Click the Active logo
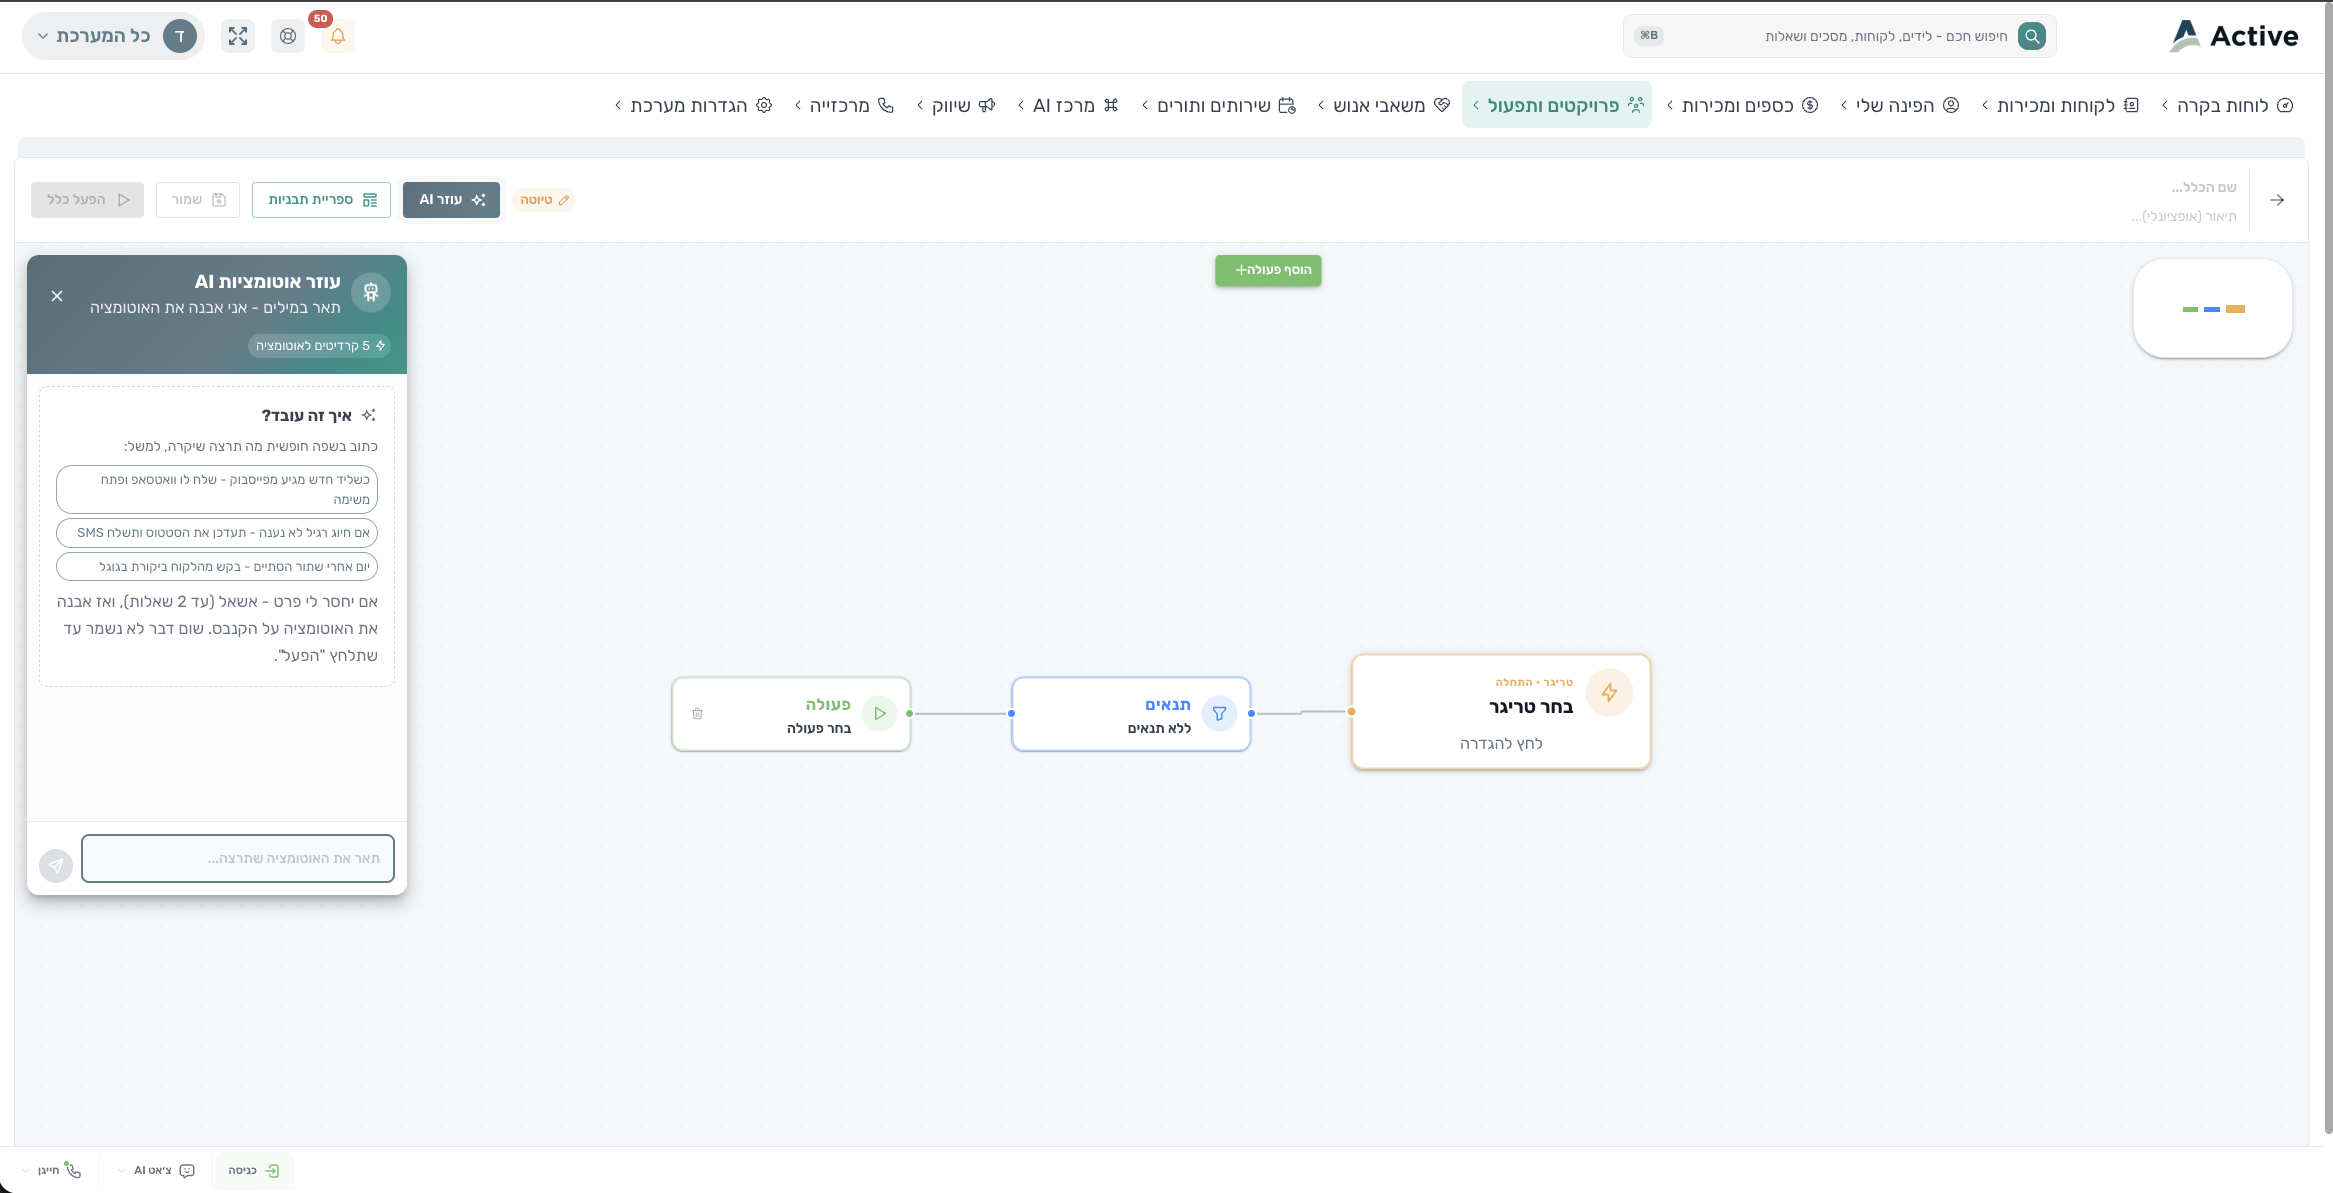 [2234, 36]
